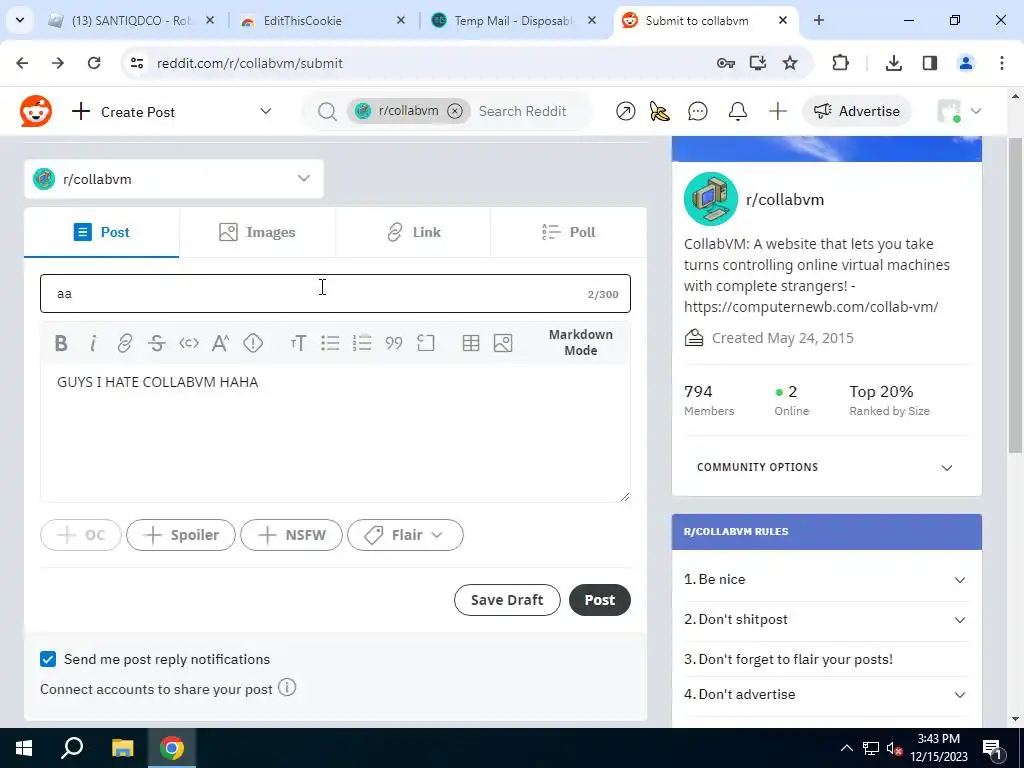
Task: Switch to Markdown Mode
Action: pos(581,342)
